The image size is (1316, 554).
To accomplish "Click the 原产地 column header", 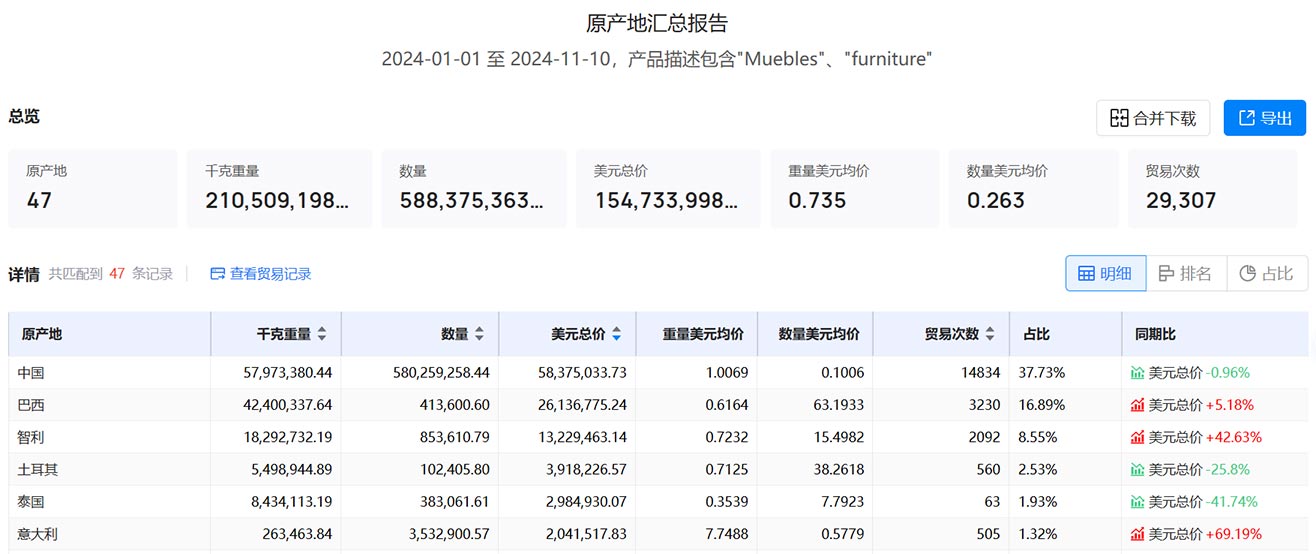I will pyautogui.click(x=110, y=334).
